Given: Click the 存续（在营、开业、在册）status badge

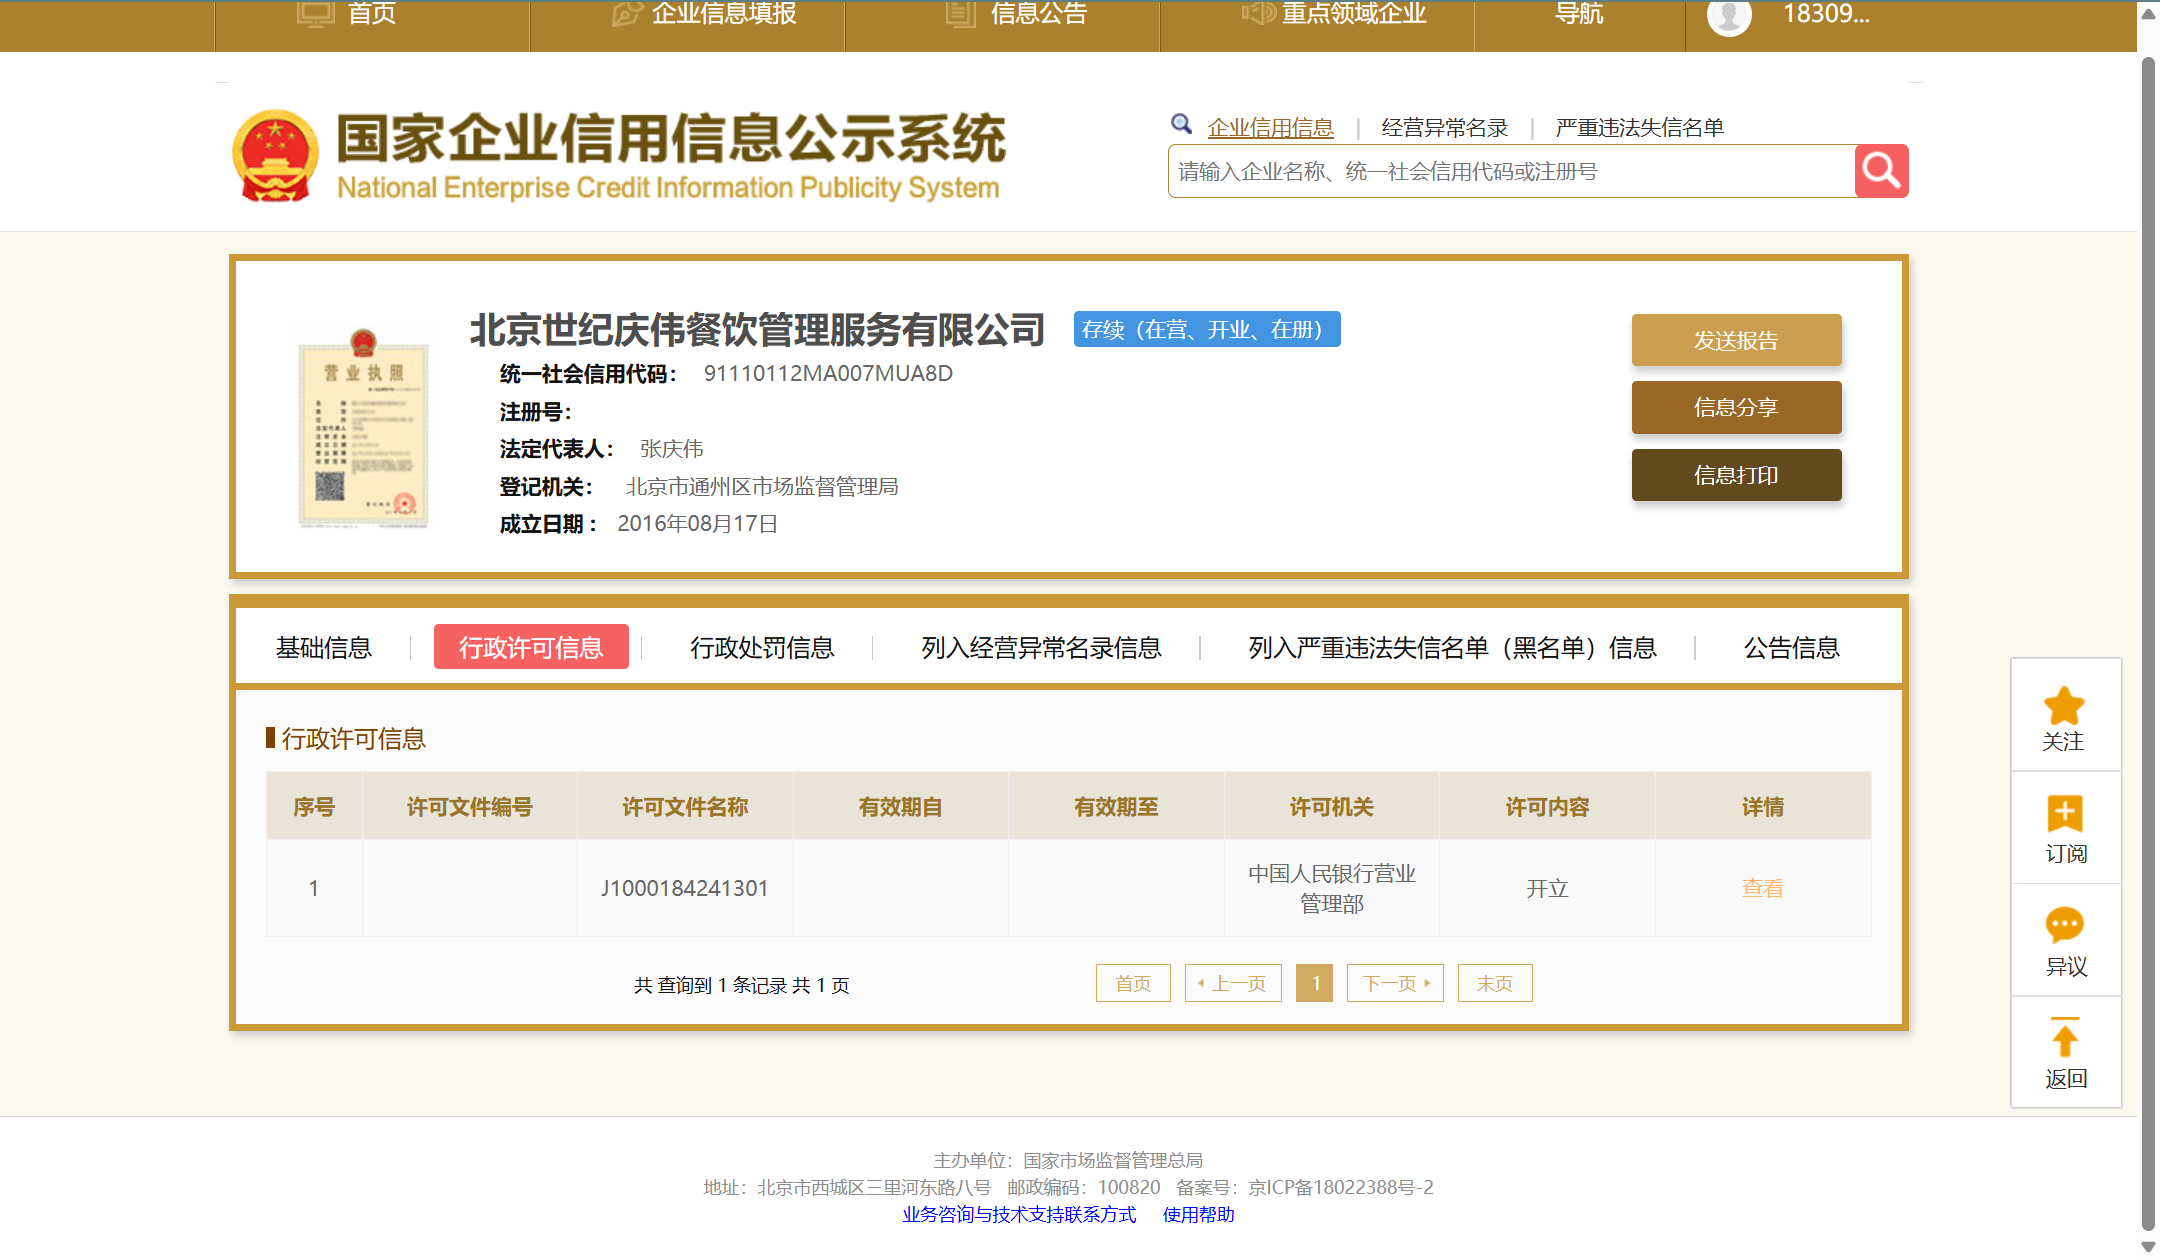Looking at the screenshot, I should (x=1207, y=329).
